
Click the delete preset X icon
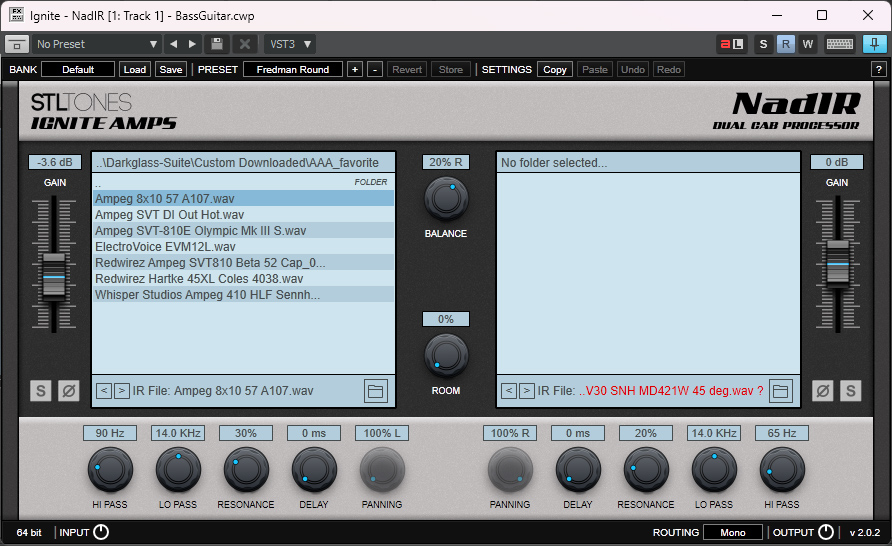245,44
